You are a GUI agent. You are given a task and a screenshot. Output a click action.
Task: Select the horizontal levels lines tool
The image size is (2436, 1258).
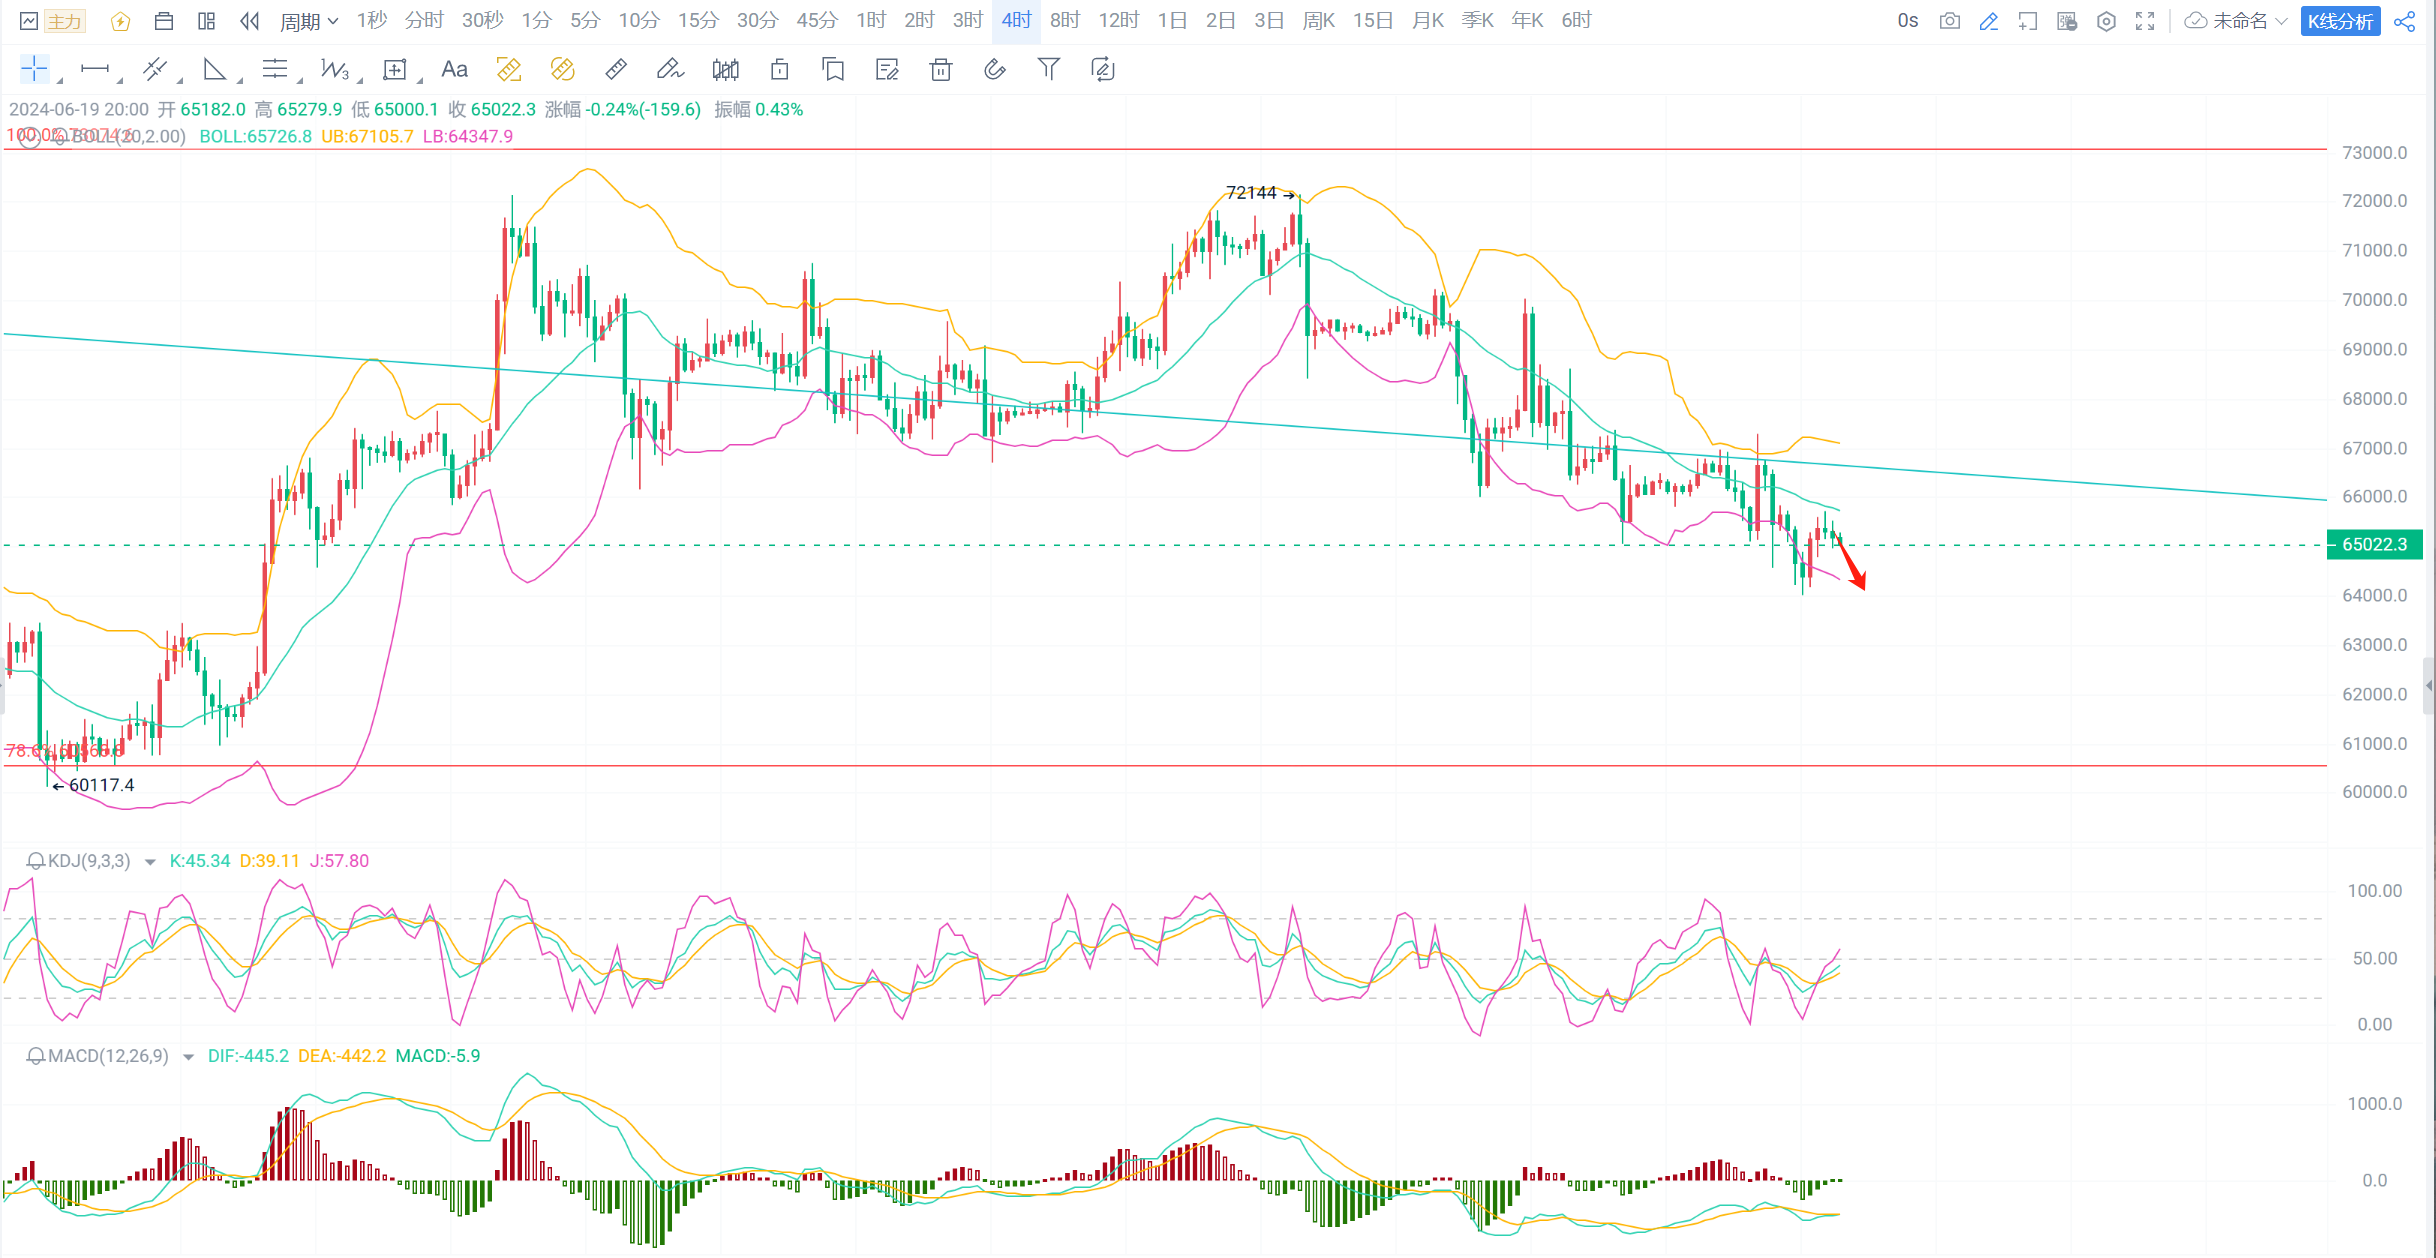click(x=274, y=69)
